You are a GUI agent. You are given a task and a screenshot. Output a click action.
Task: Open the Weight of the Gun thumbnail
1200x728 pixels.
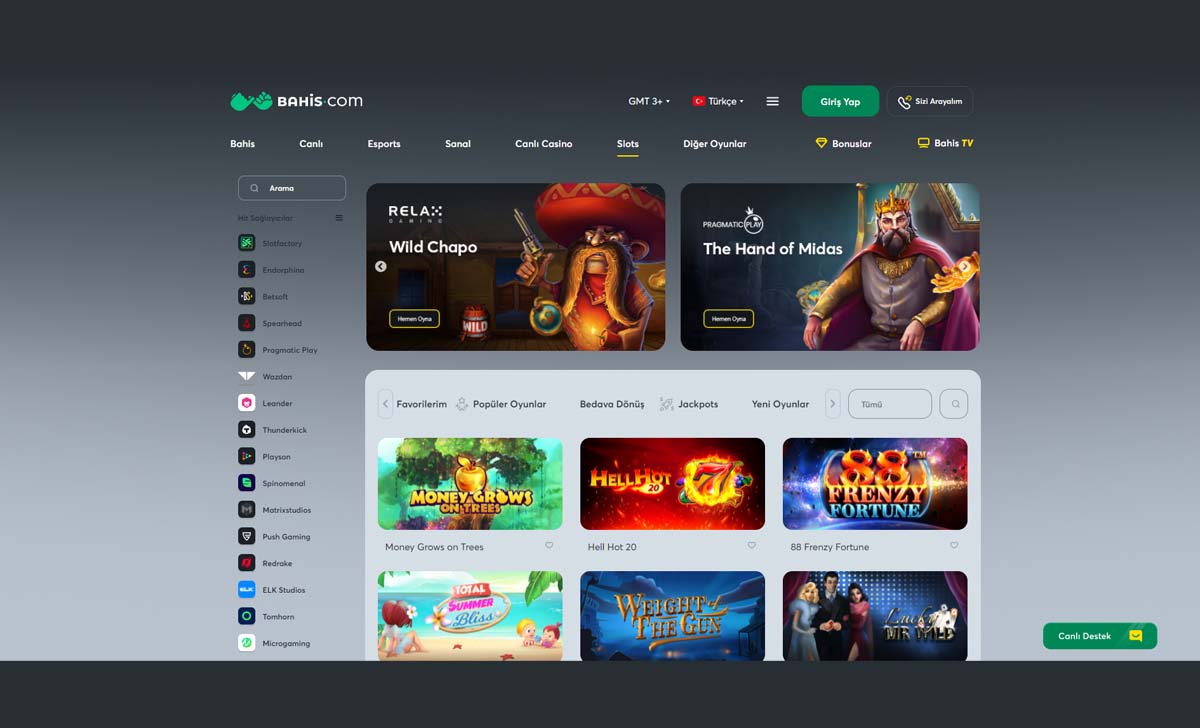click(x=673, y=616)
